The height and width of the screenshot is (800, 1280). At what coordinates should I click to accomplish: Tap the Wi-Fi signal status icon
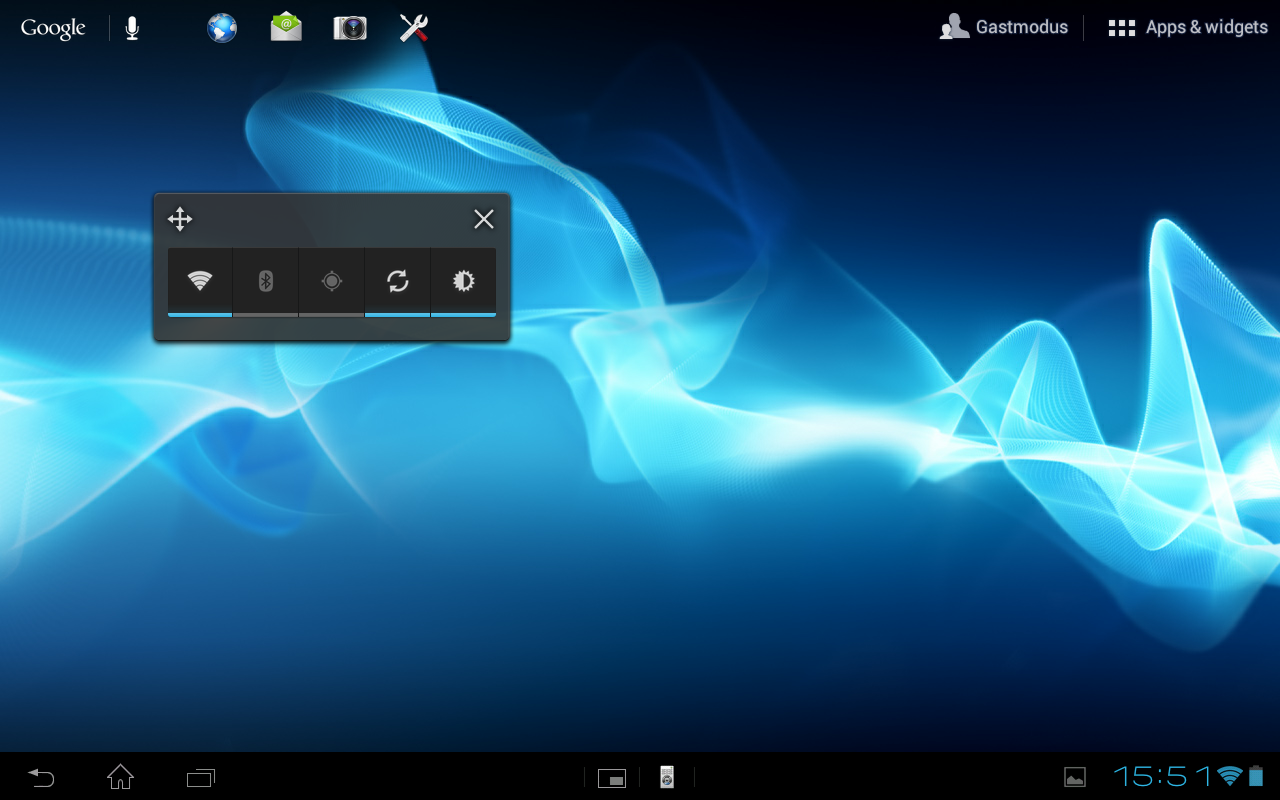(x=1230, y=776)
